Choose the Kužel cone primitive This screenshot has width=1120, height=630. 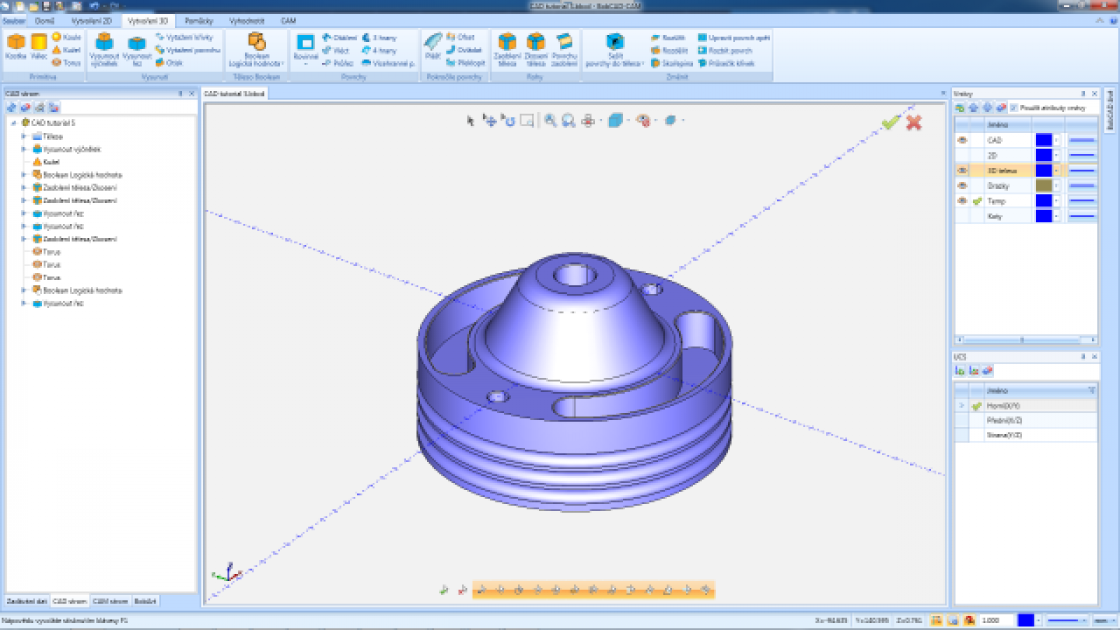point(66,50)
